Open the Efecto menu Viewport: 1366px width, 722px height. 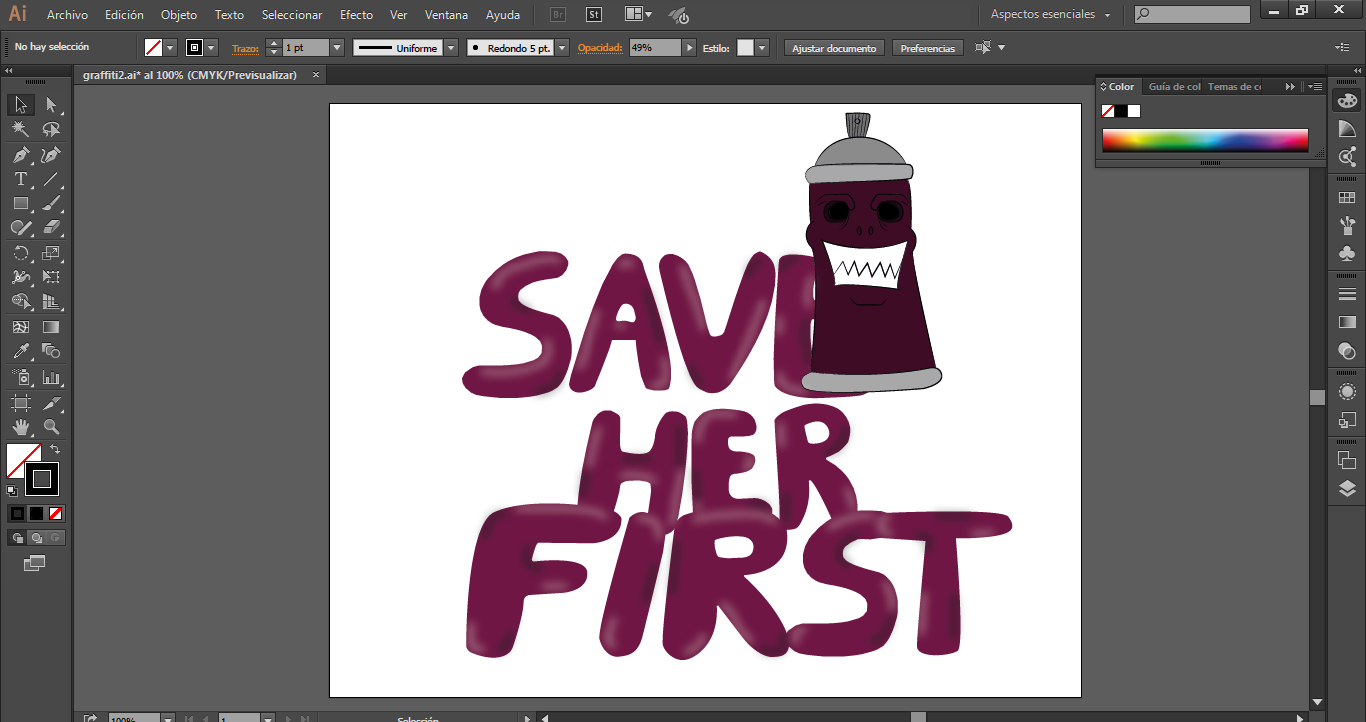pyautogui.click(x=356, y=15)
